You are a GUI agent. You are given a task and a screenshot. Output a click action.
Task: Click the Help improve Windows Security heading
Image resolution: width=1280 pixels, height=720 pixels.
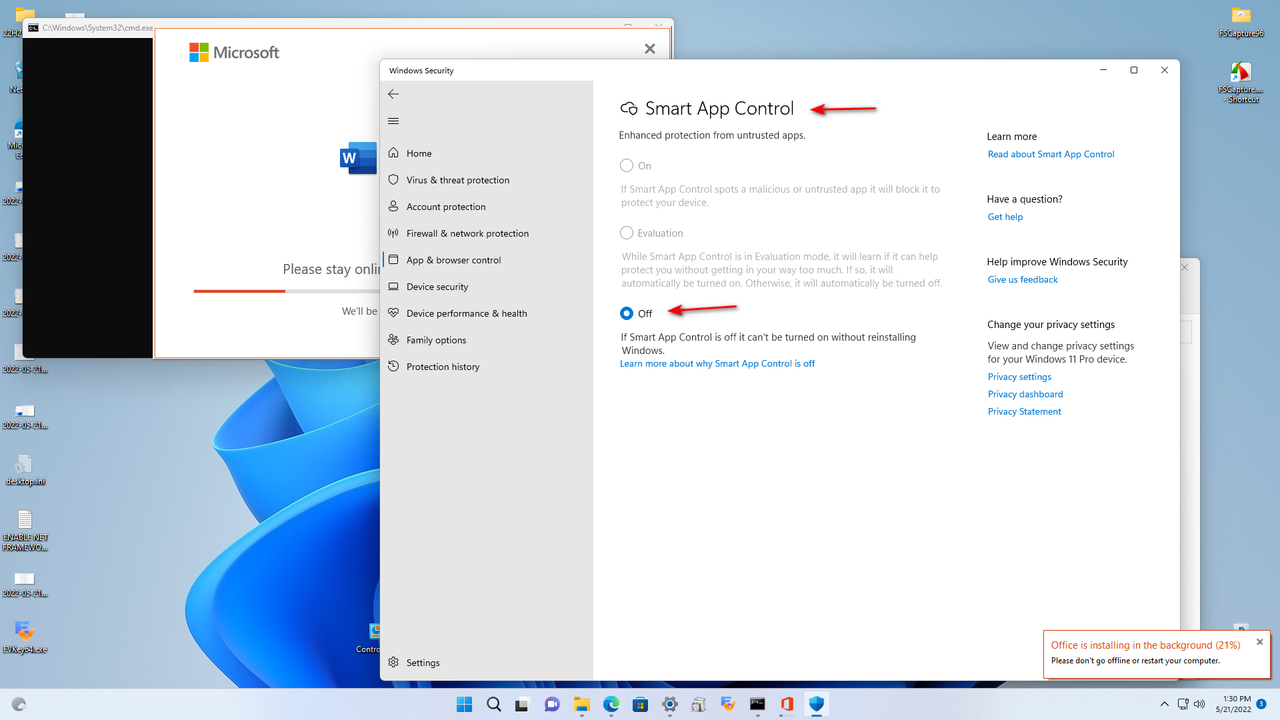tap(1057, 262)
